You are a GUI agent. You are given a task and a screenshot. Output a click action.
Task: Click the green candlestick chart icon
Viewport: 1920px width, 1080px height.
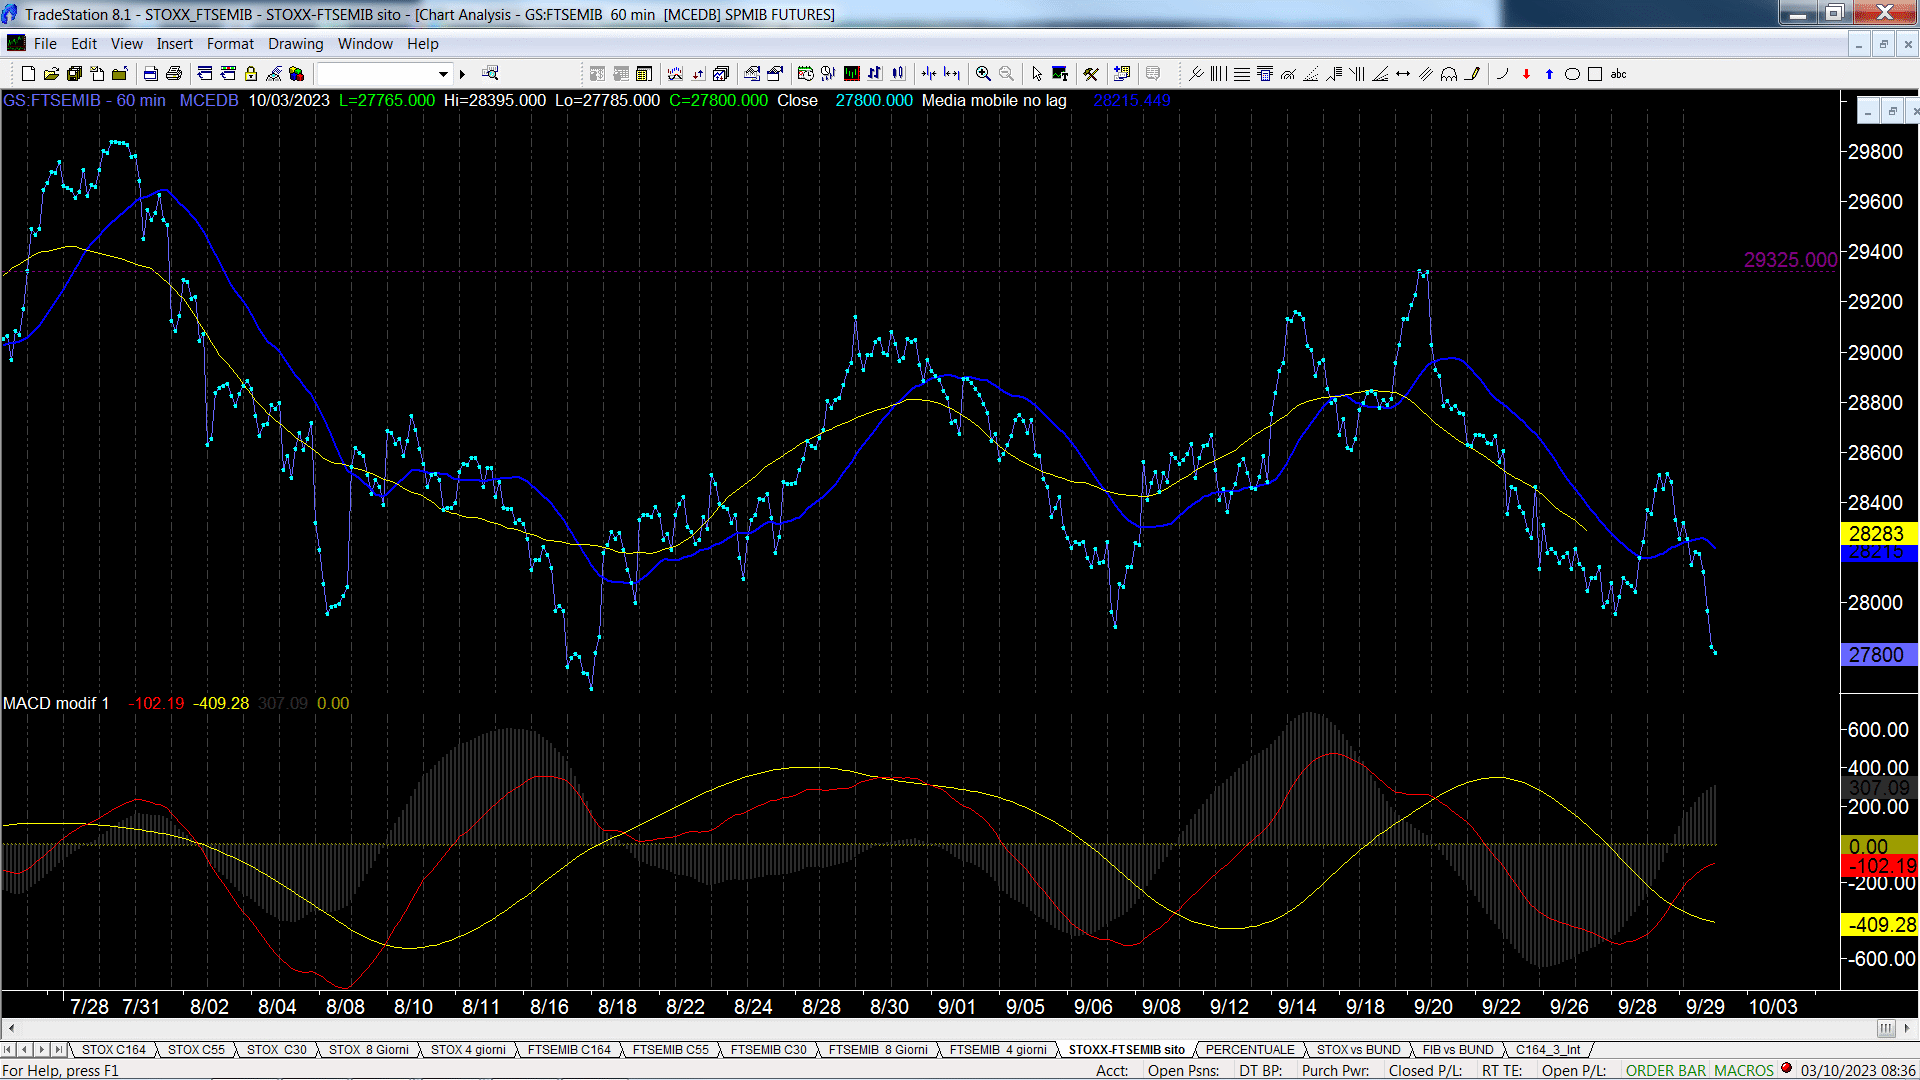(x=852, y=74)
